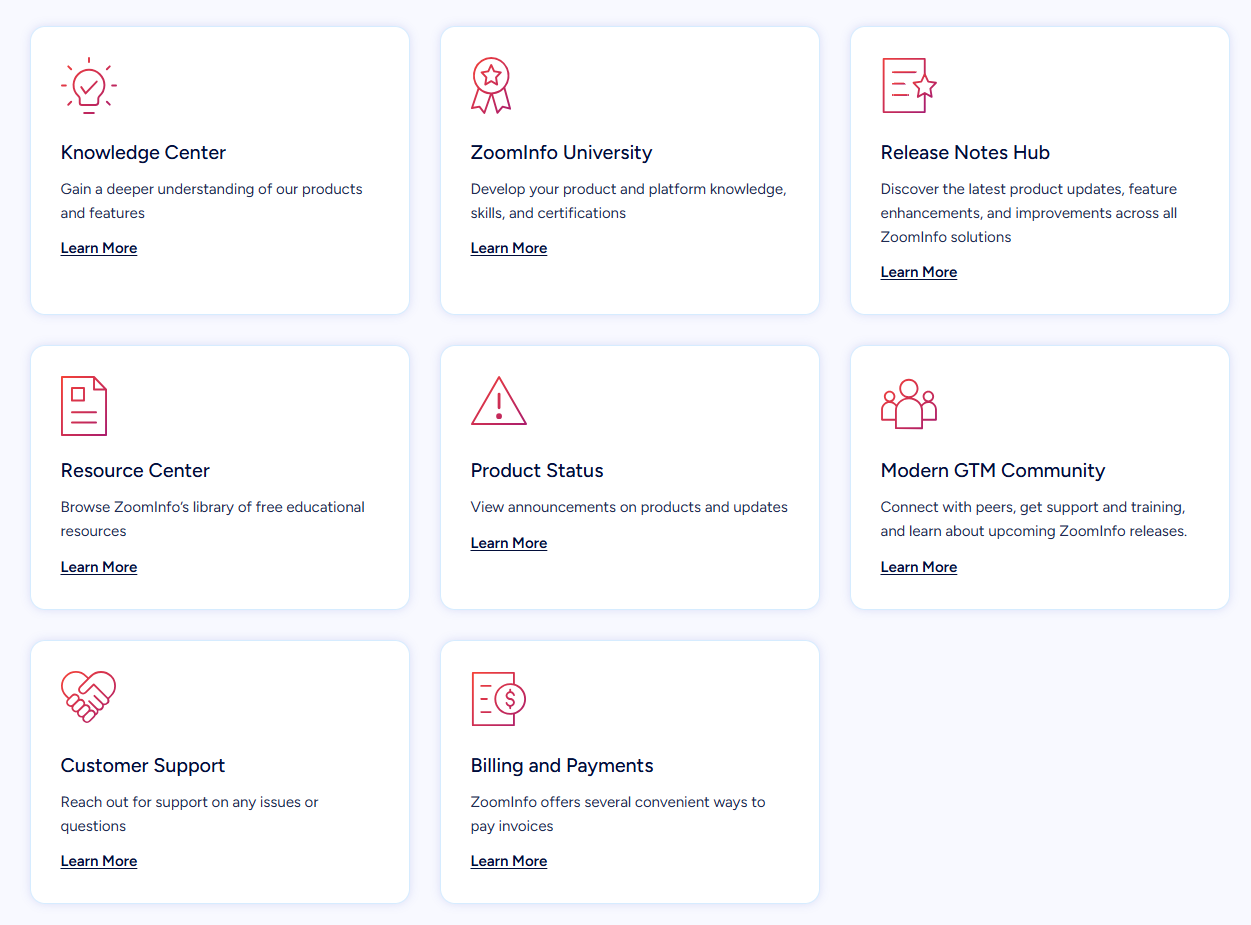Click the Billing and Payments invoice icon
This screenshot has width=1251, height=925.
(499, 698)
